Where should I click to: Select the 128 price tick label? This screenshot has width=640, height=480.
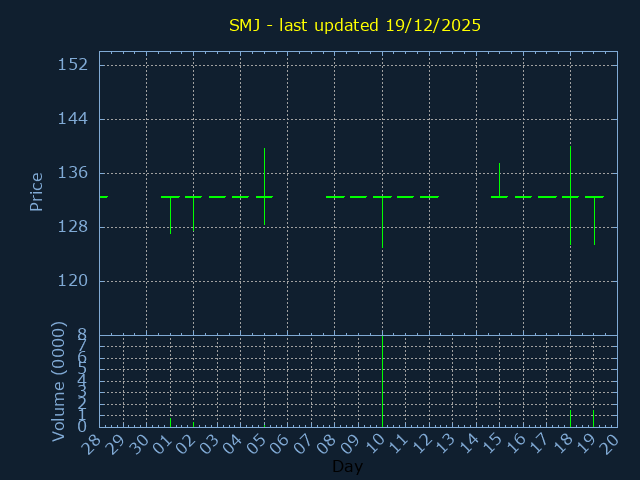[x=73, y=227]
